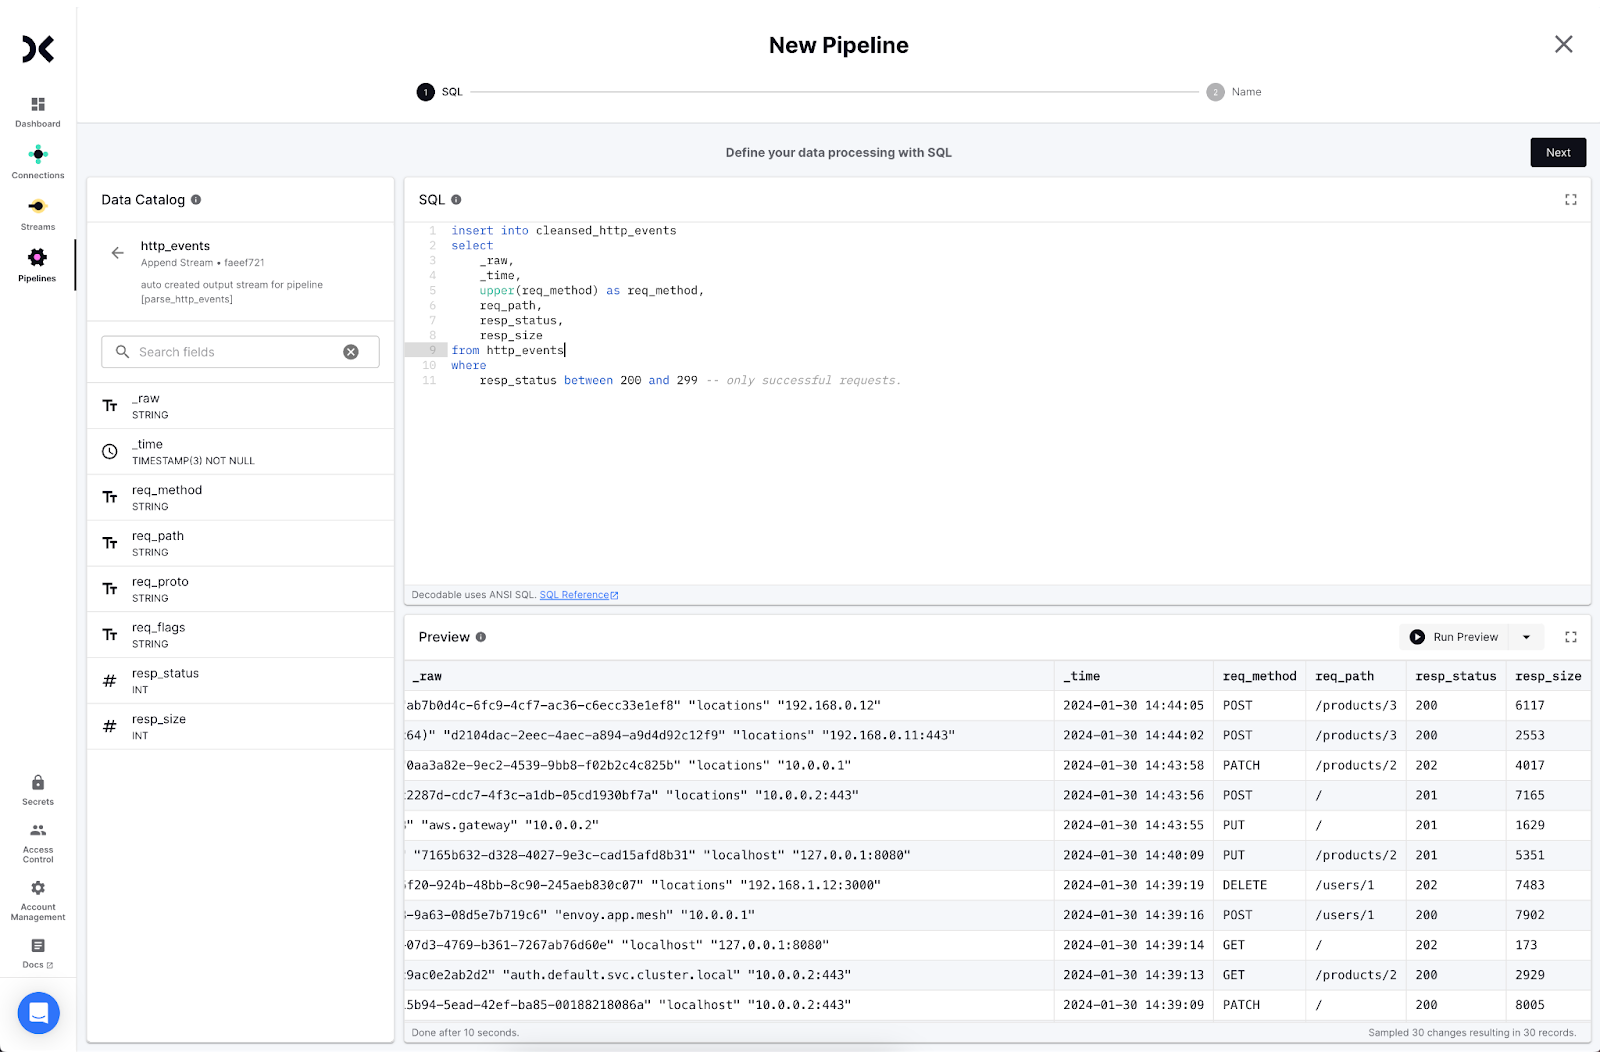1600x1052 pixels.
Task: Click the Next button
Action: click(1557, 152)
